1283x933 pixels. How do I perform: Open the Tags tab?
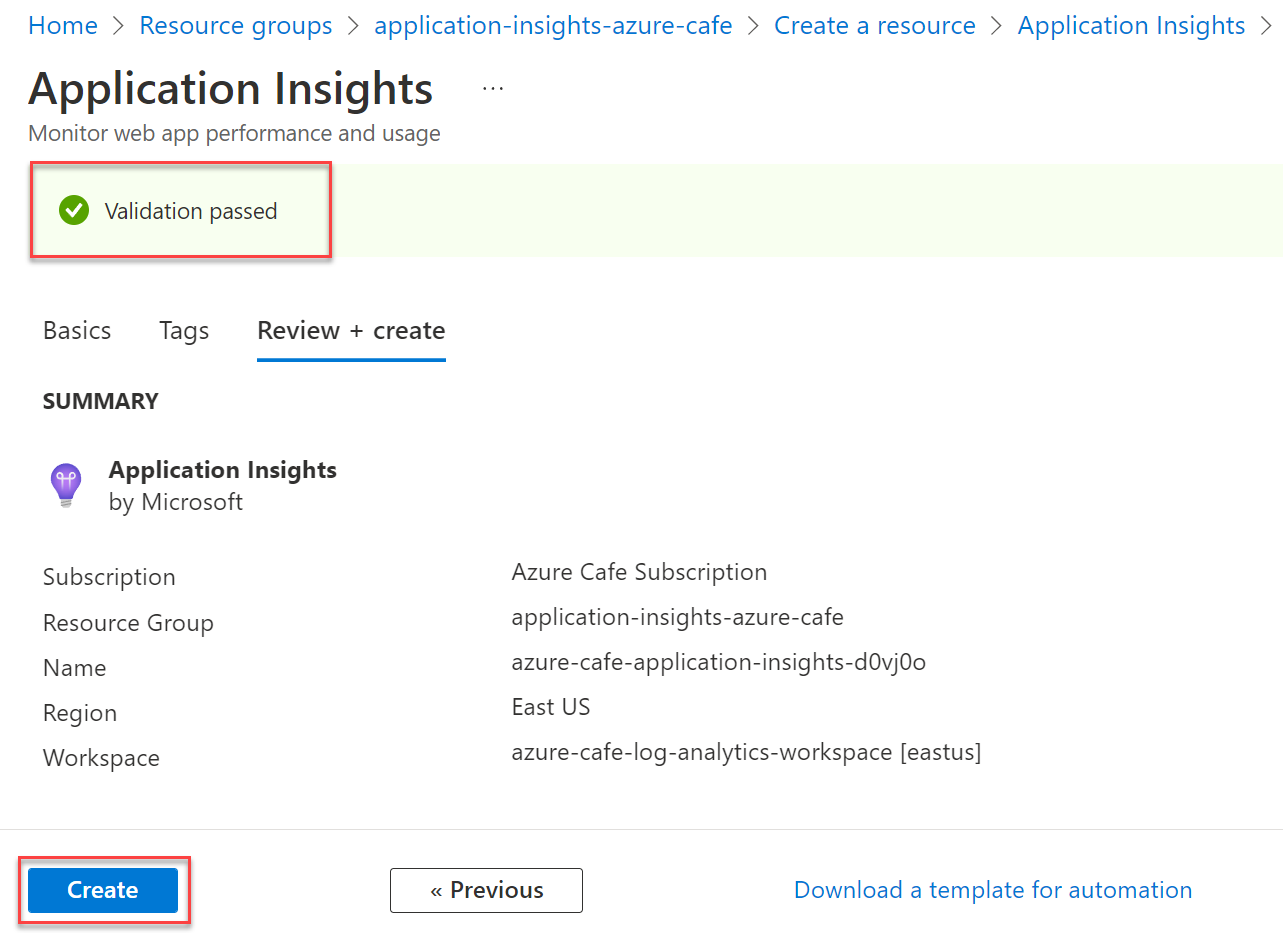(184, 331)
